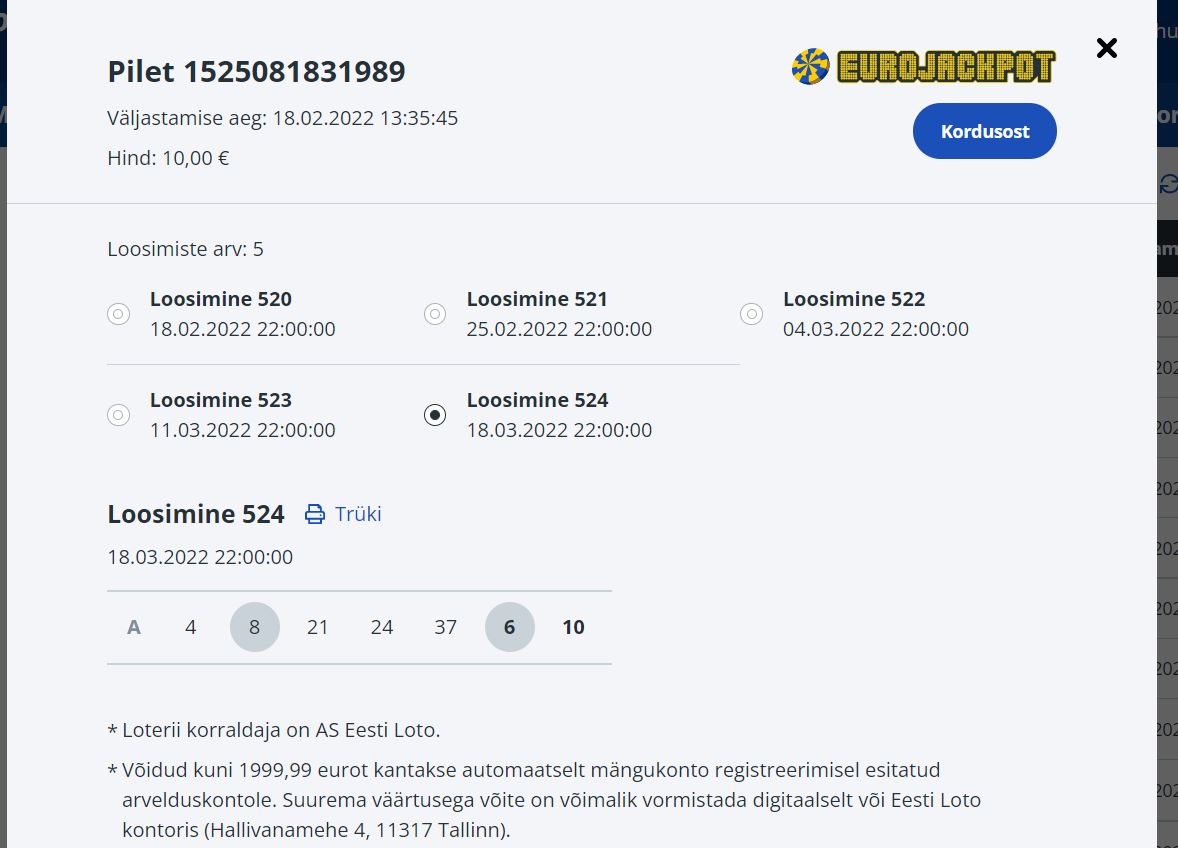Screen dimensions: 1178x848
Task: Select the Loosimine 522 radio option
Action: pos(751,314)
